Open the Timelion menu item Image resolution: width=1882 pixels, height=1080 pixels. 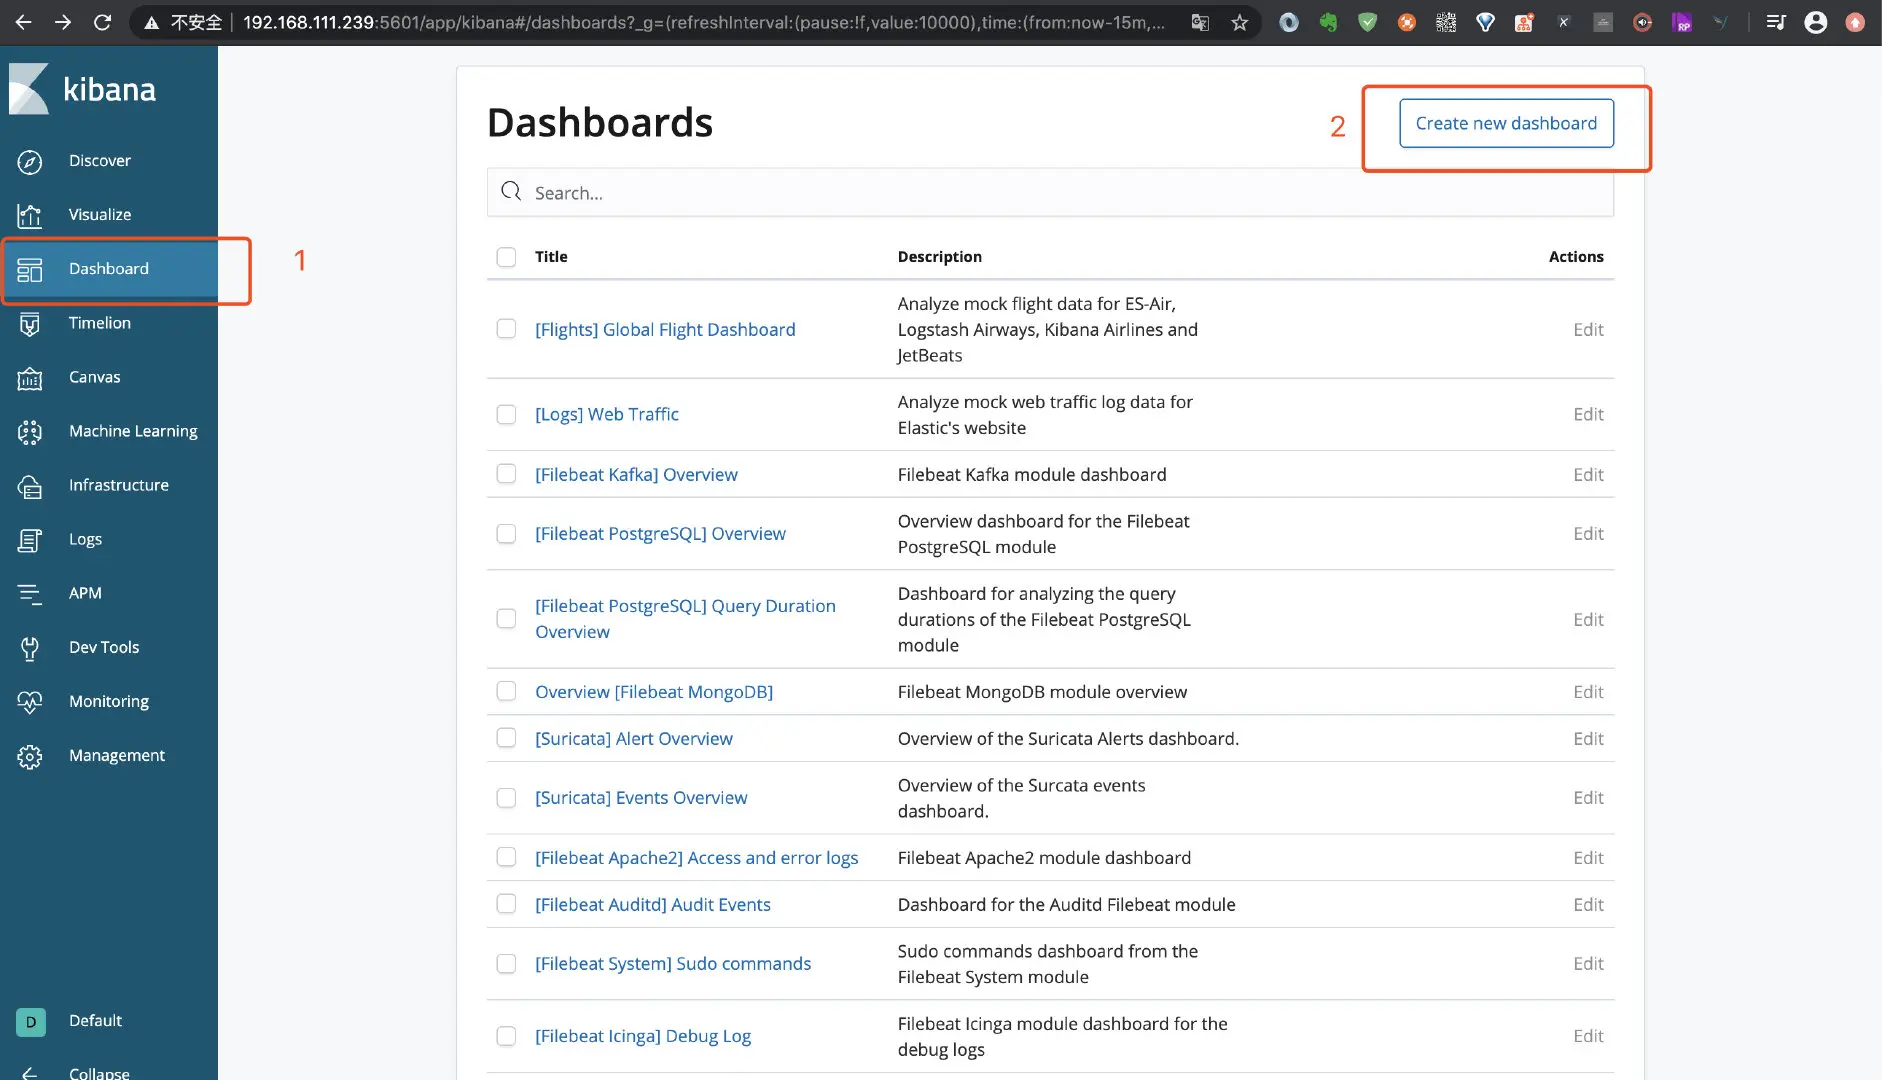pos(100,323)
